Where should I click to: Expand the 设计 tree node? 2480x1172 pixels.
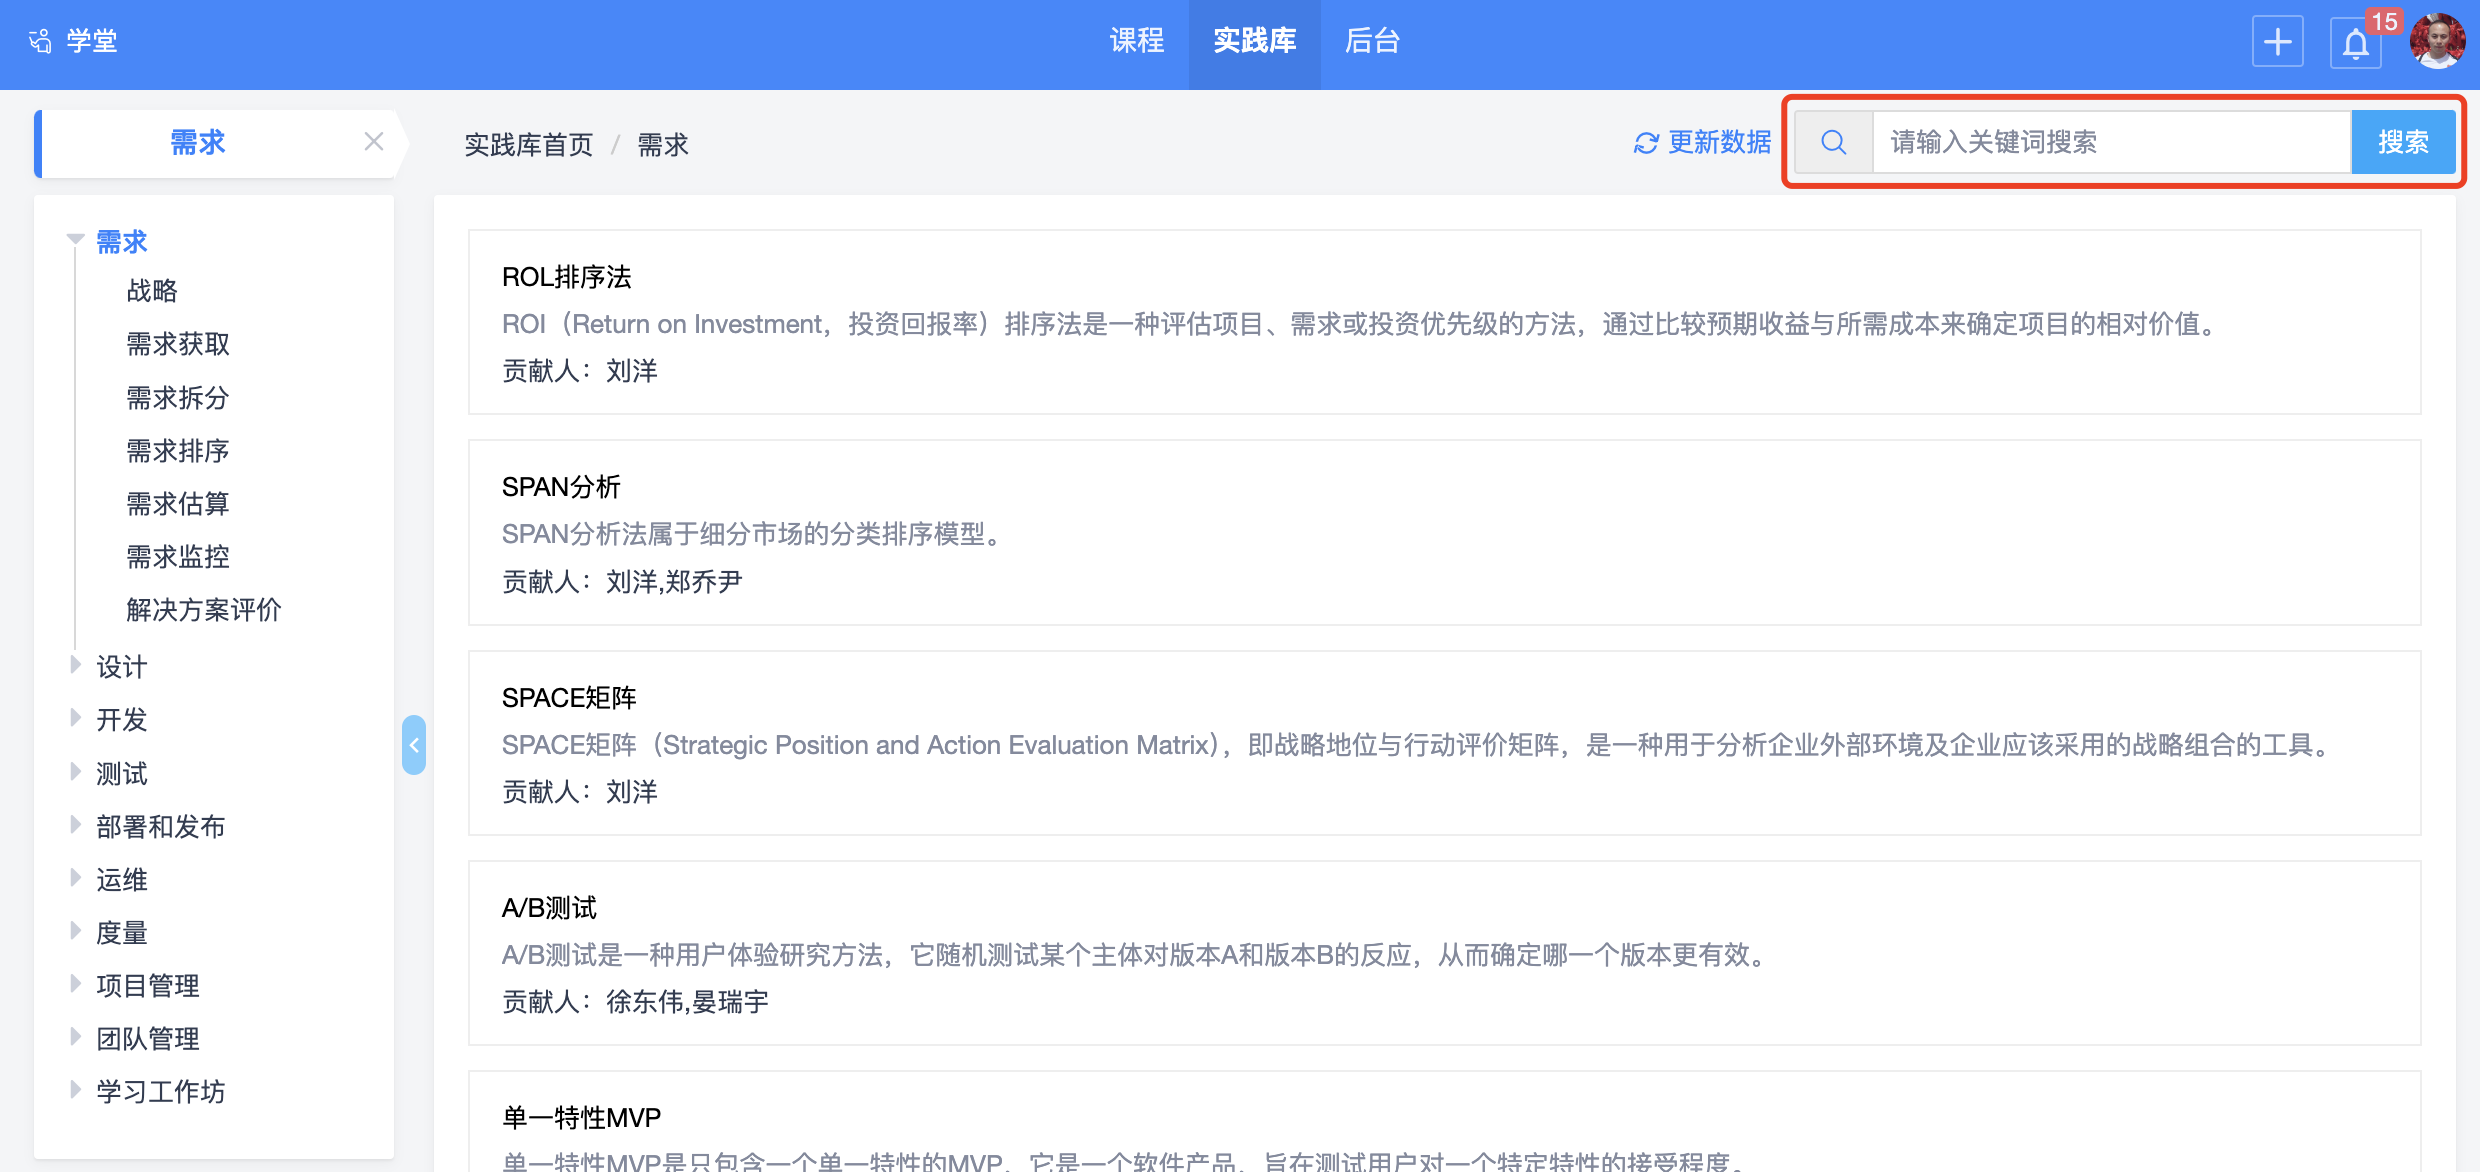point(75,665)
